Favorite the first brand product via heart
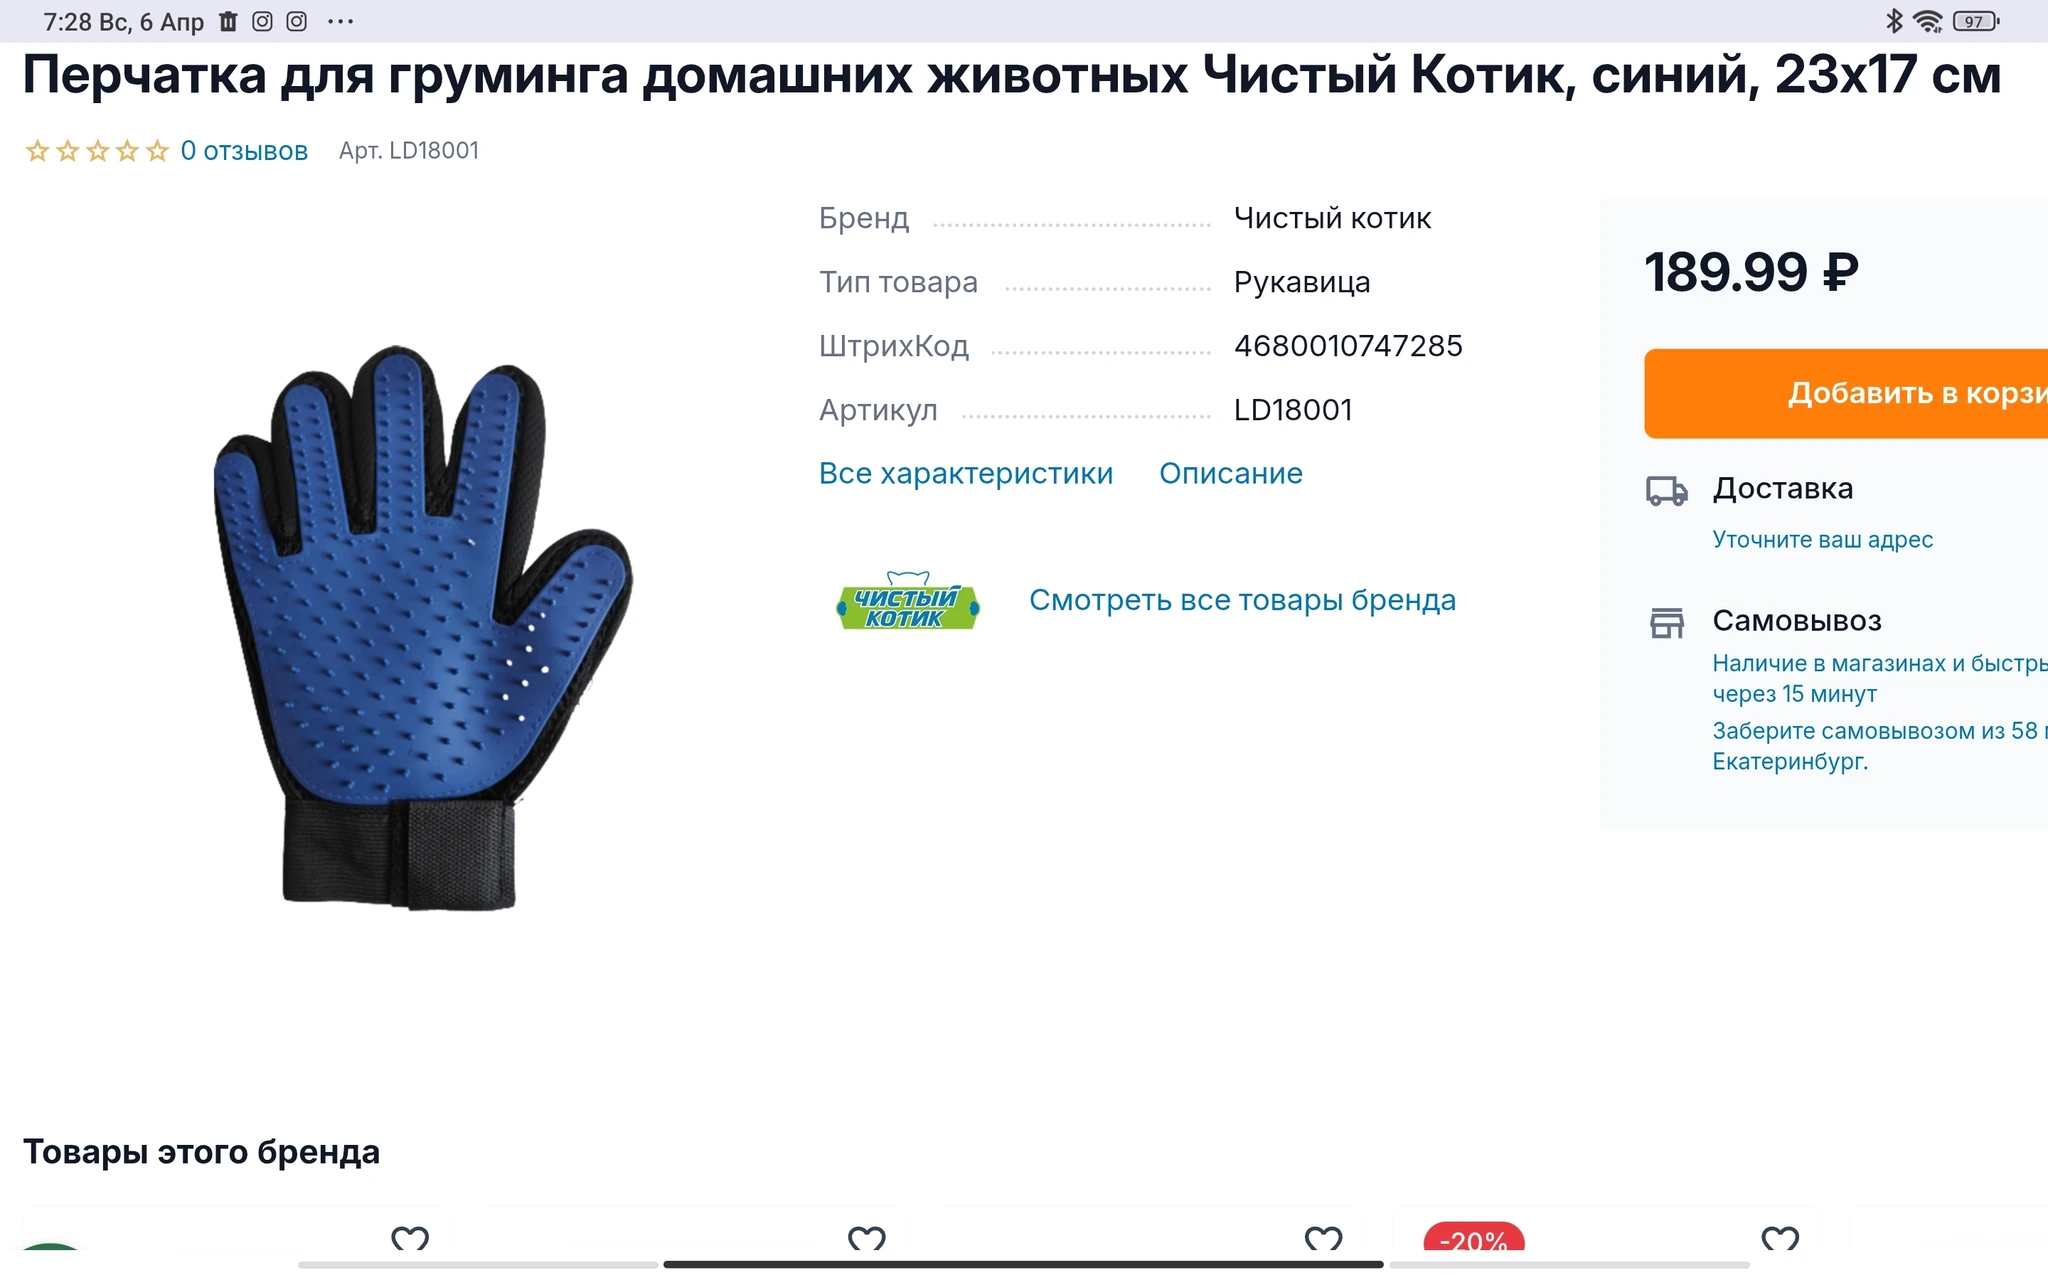Image resolution: width=2048 pixels, height=1280 pixels. [x=410, y=1238]
